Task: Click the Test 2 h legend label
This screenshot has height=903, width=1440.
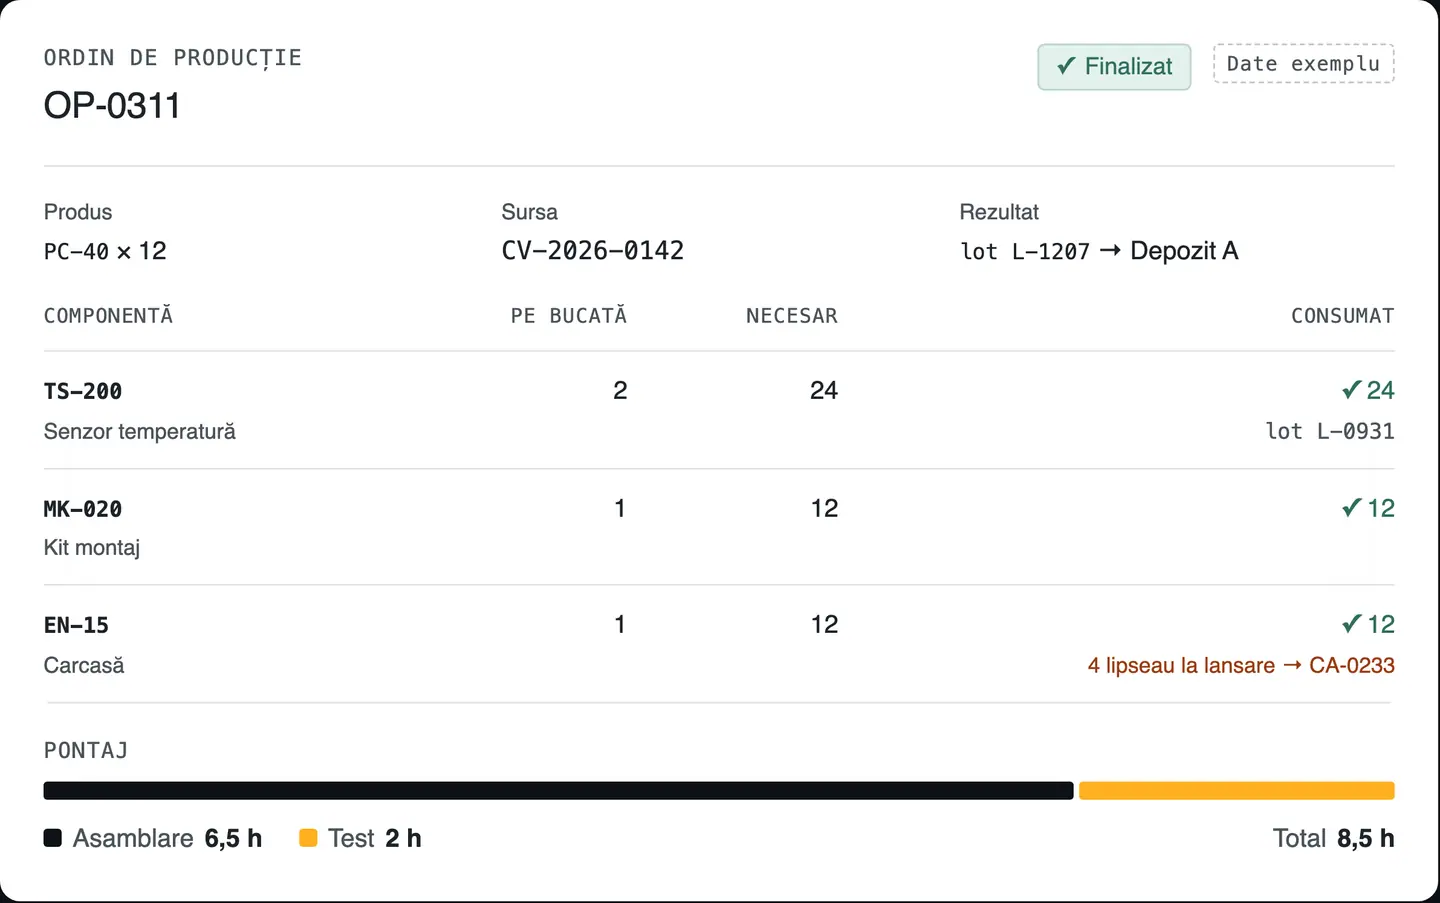Action: coord(375,839)
